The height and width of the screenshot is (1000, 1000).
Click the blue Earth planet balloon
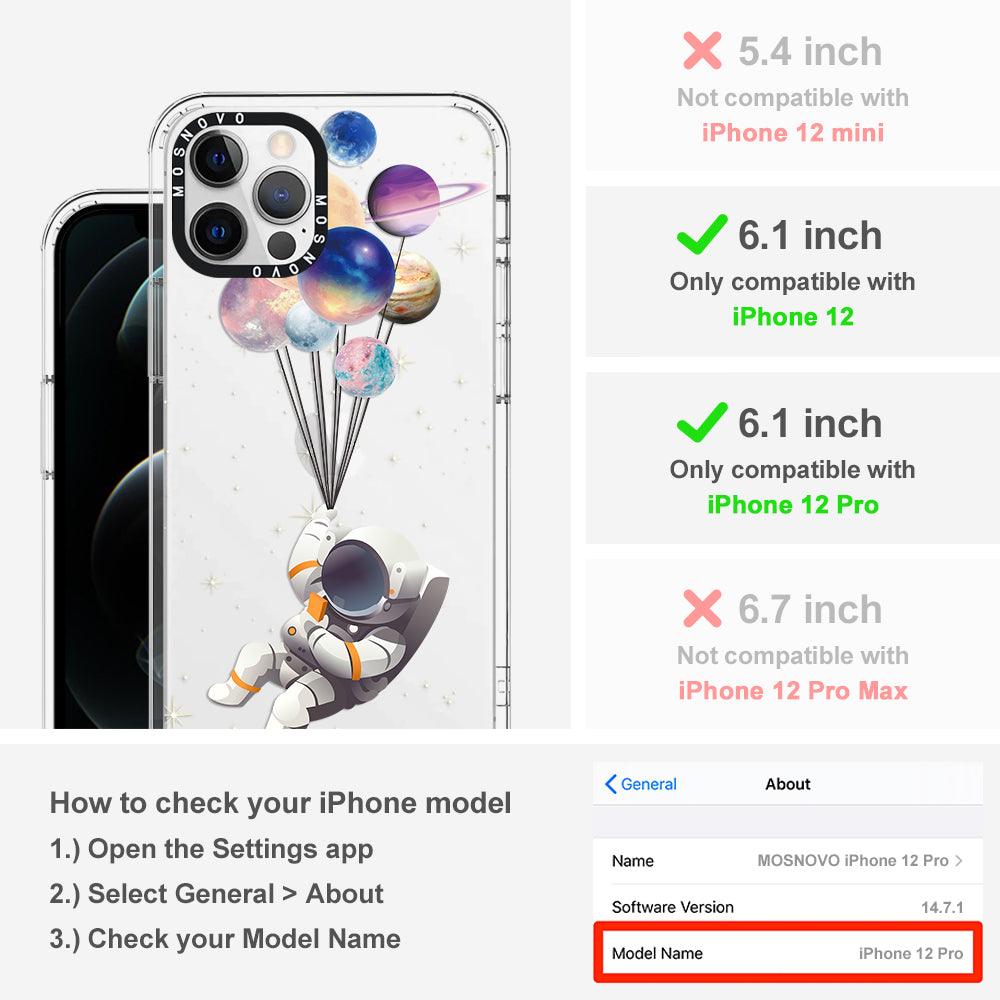348,137
